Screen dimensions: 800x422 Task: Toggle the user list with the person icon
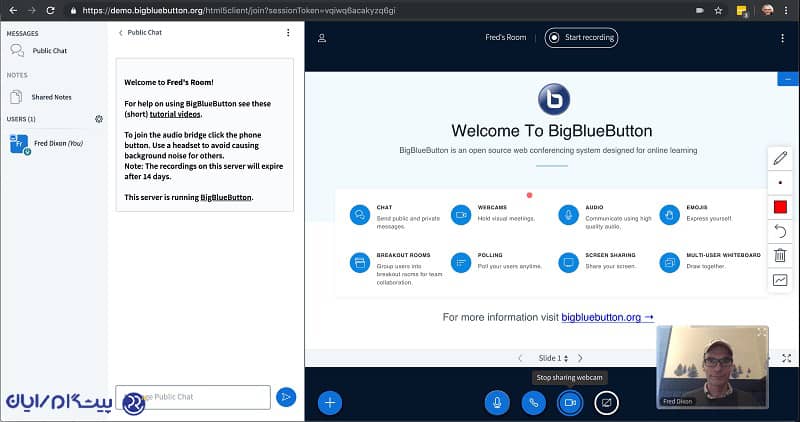[x=322, y=38]
